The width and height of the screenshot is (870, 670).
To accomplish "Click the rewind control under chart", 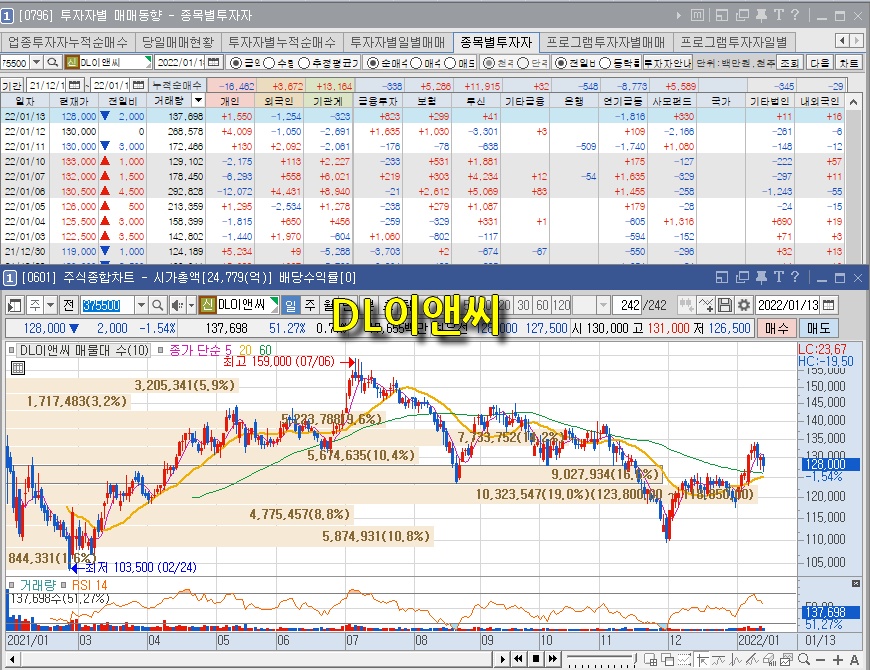I will point(519,659).
